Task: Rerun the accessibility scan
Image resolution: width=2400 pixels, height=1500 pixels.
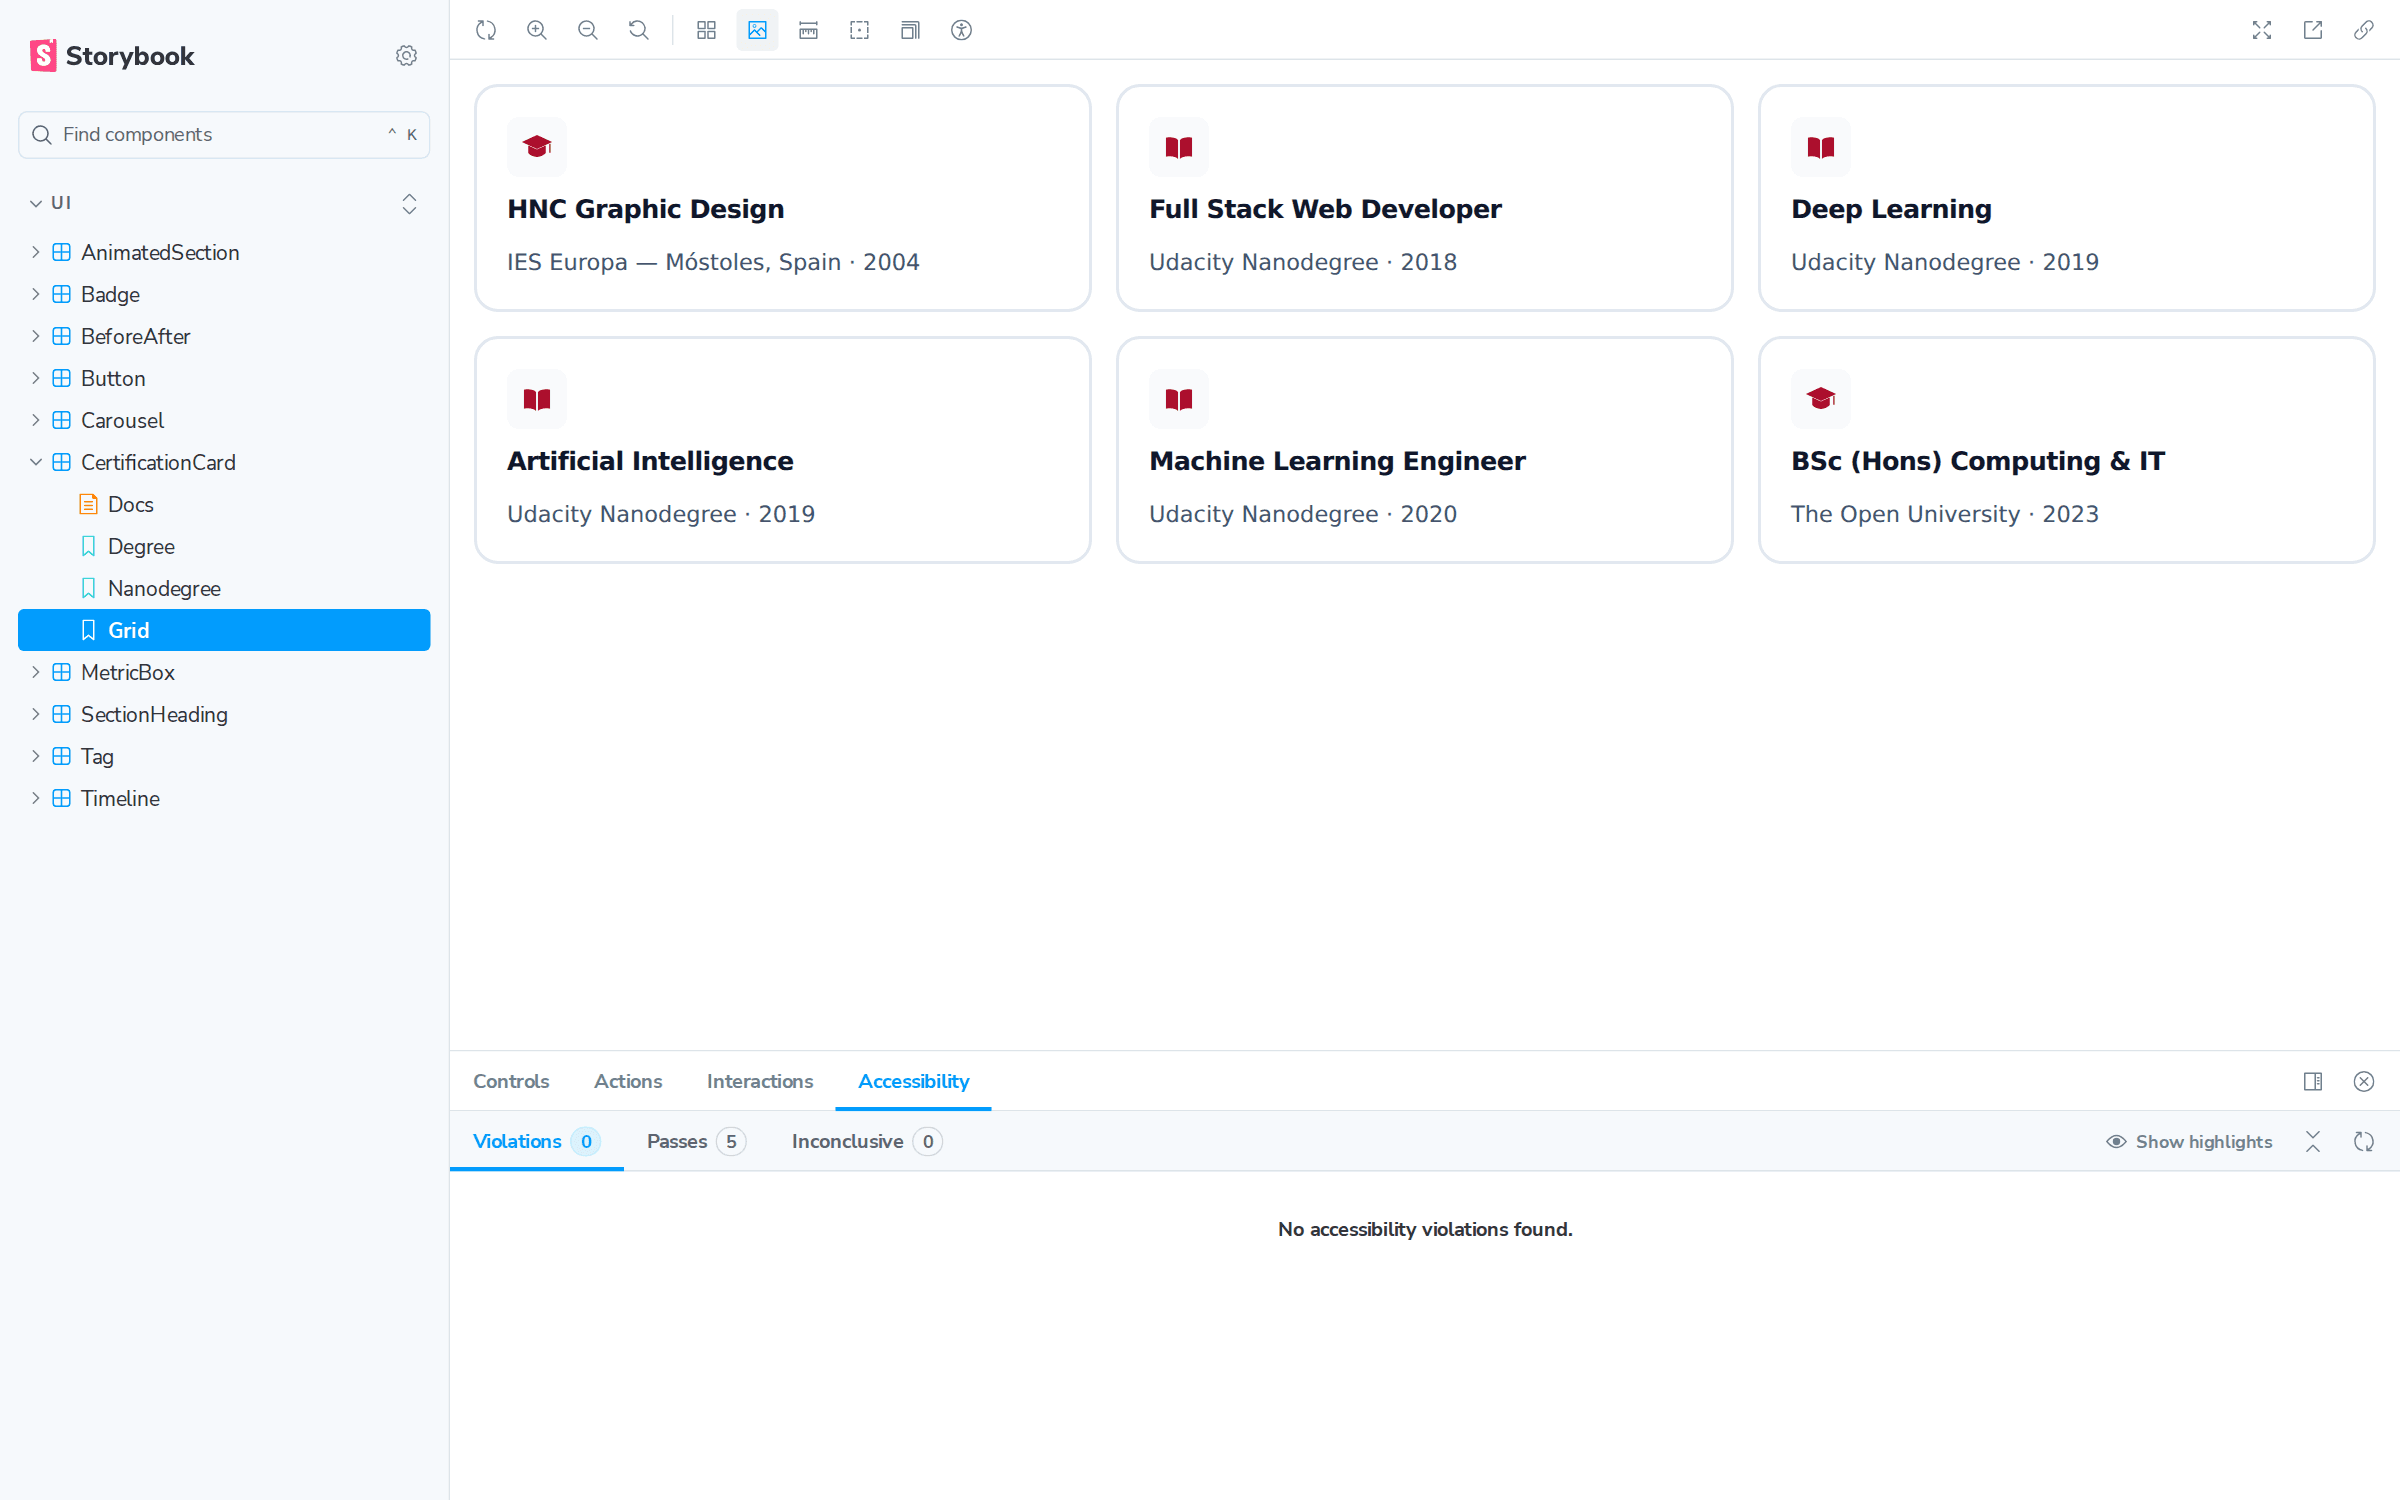Action: tap(2364, 1141)
